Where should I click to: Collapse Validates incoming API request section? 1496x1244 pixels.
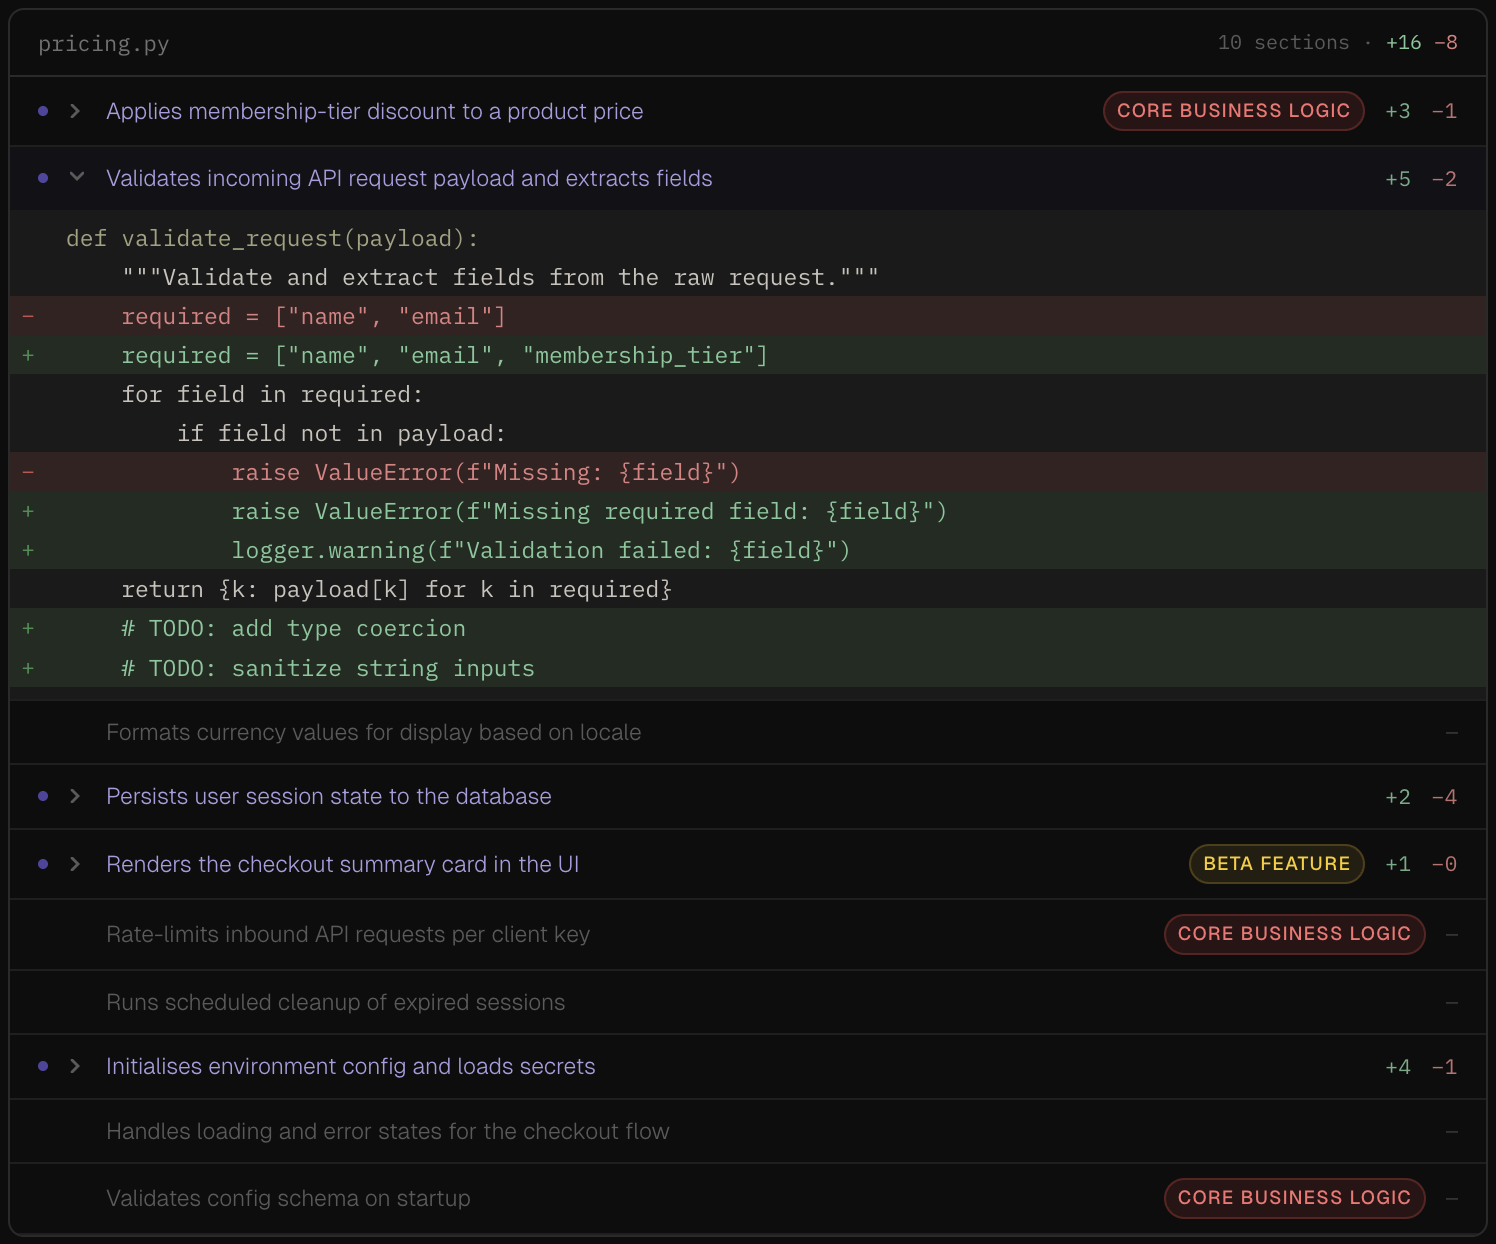[x=77, y=178]
